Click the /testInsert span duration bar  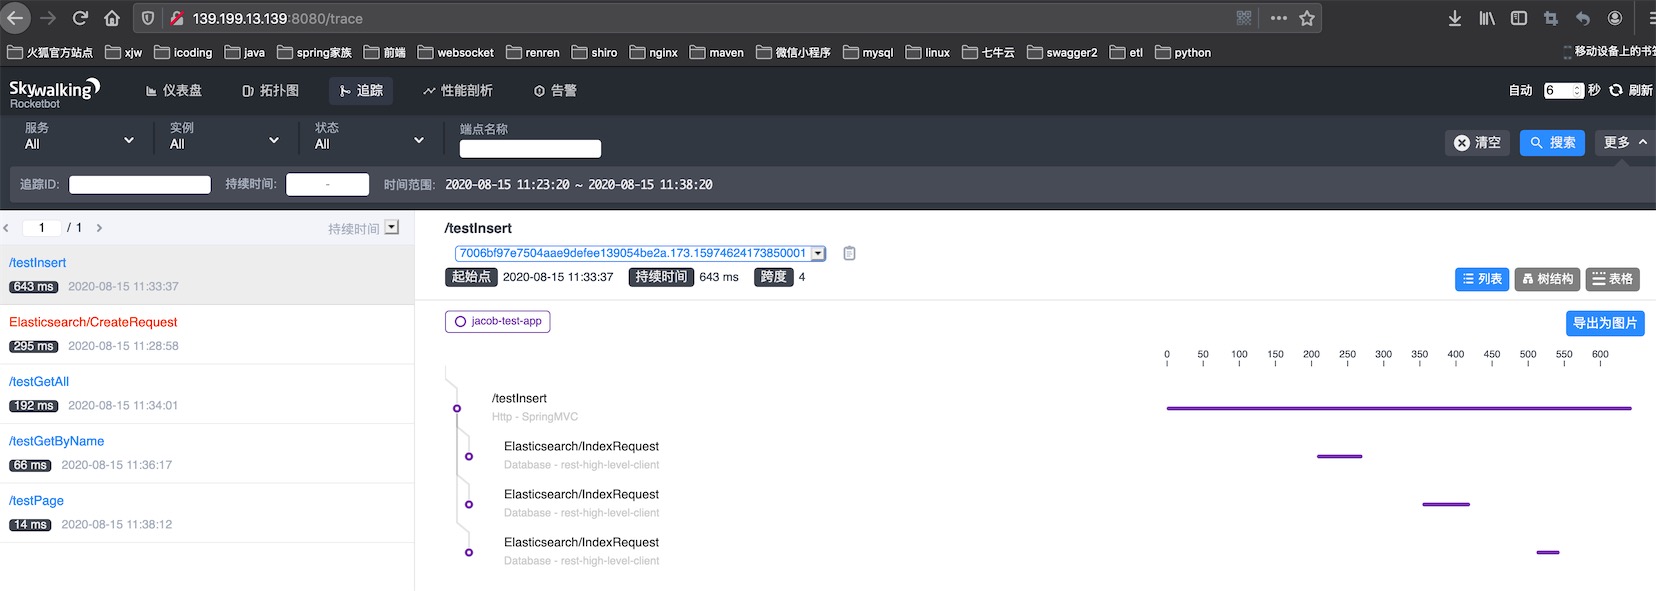1399,408
